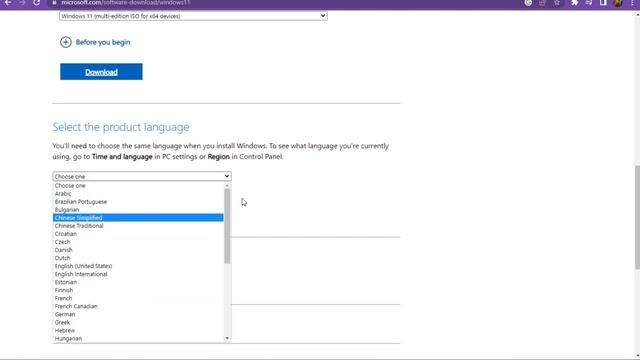Open the Windows 11 multi-edition ISO dropdown

[193, 16]
